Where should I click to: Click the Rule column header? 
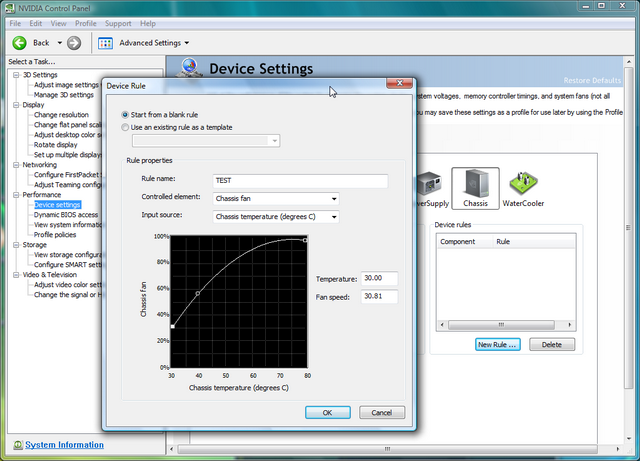534,242
